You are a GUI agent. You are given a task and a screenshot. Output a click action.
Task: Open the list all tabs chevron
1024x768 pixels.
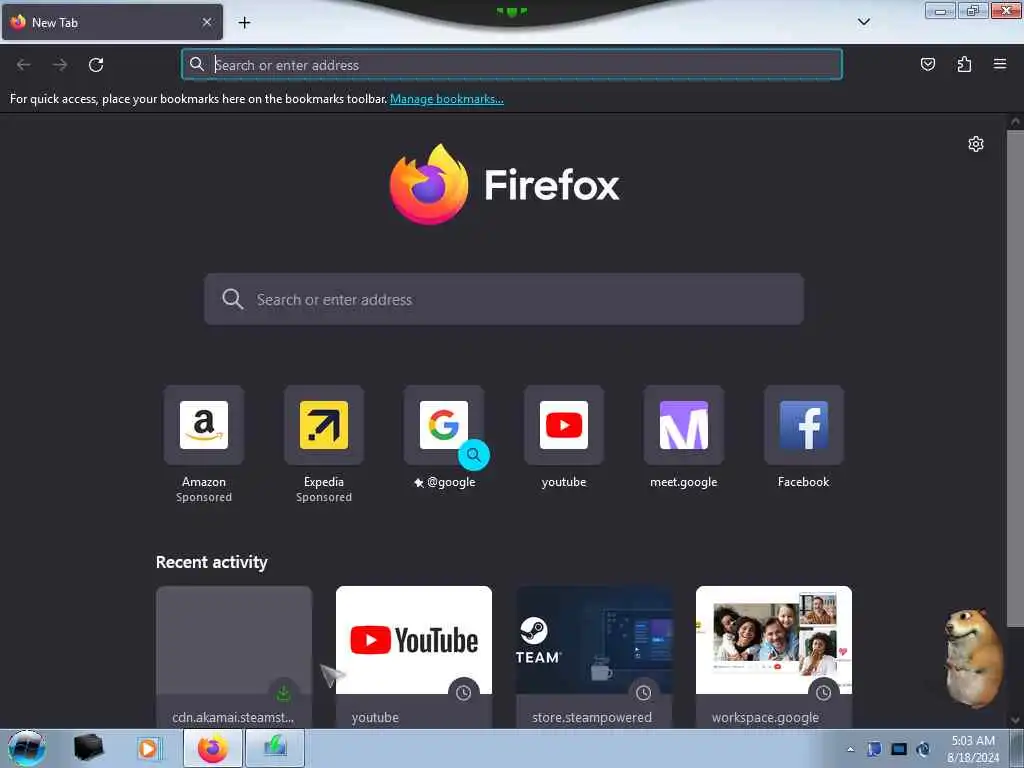(x=863, y=22)
